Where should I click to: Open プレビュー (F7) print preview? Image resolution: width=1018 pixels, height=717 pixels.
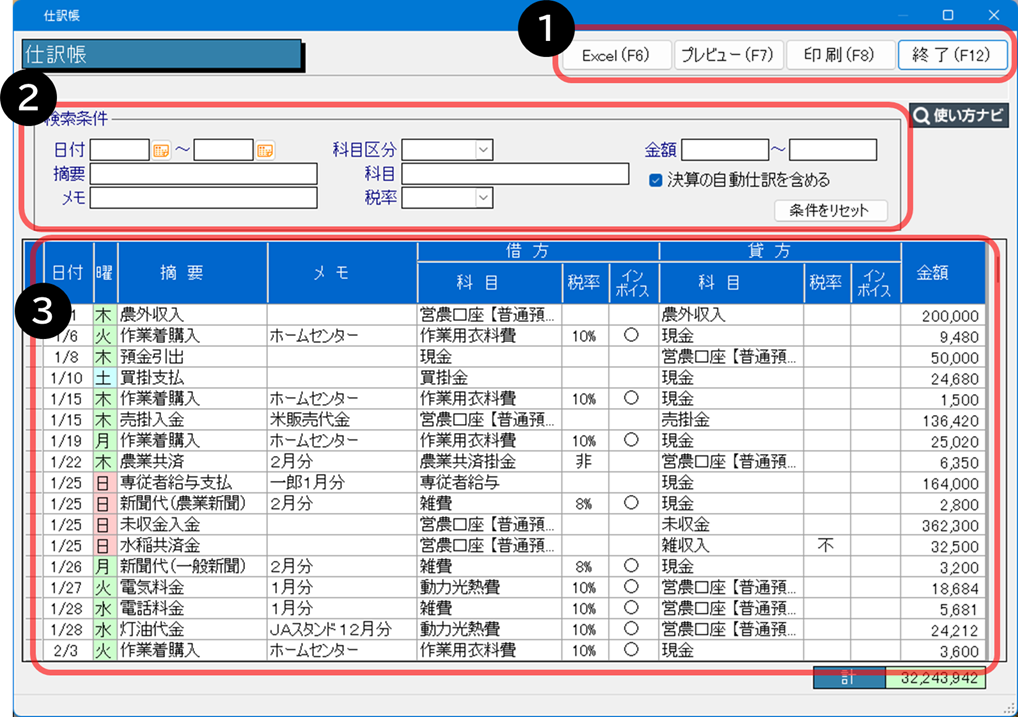coord(727,56)
